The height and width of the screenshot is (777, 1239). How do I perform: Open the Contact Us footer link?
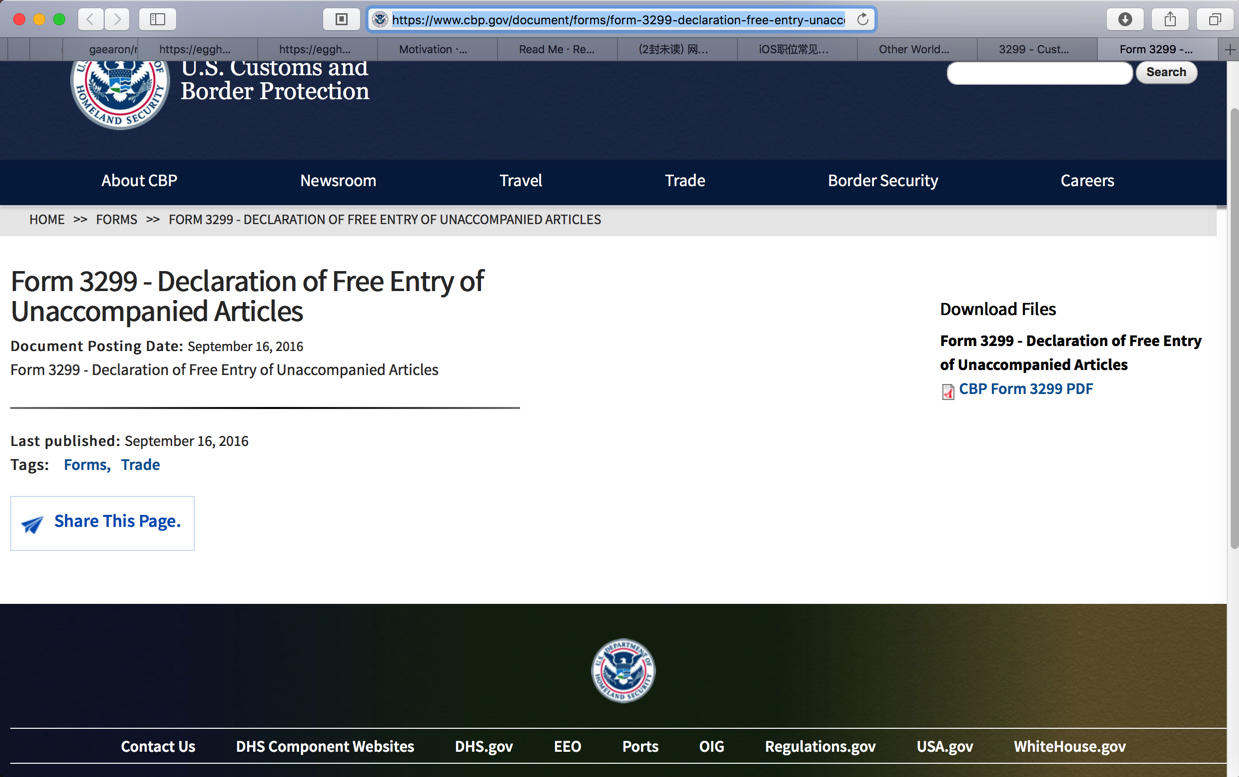[158, 747]
